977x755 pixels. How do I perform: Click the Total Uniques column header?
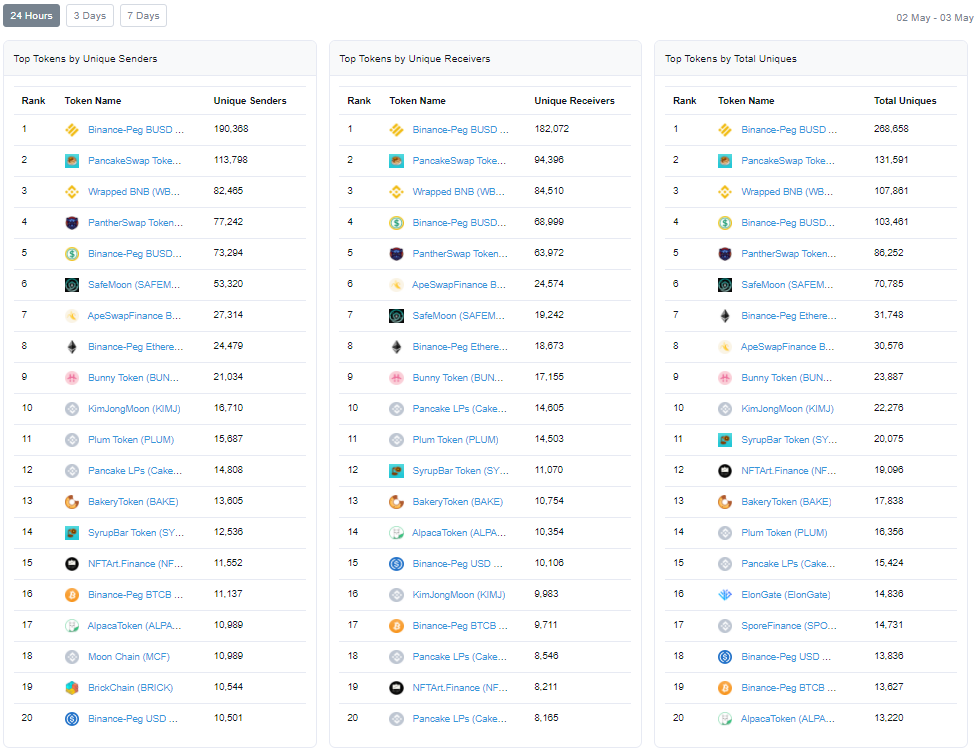905,100
